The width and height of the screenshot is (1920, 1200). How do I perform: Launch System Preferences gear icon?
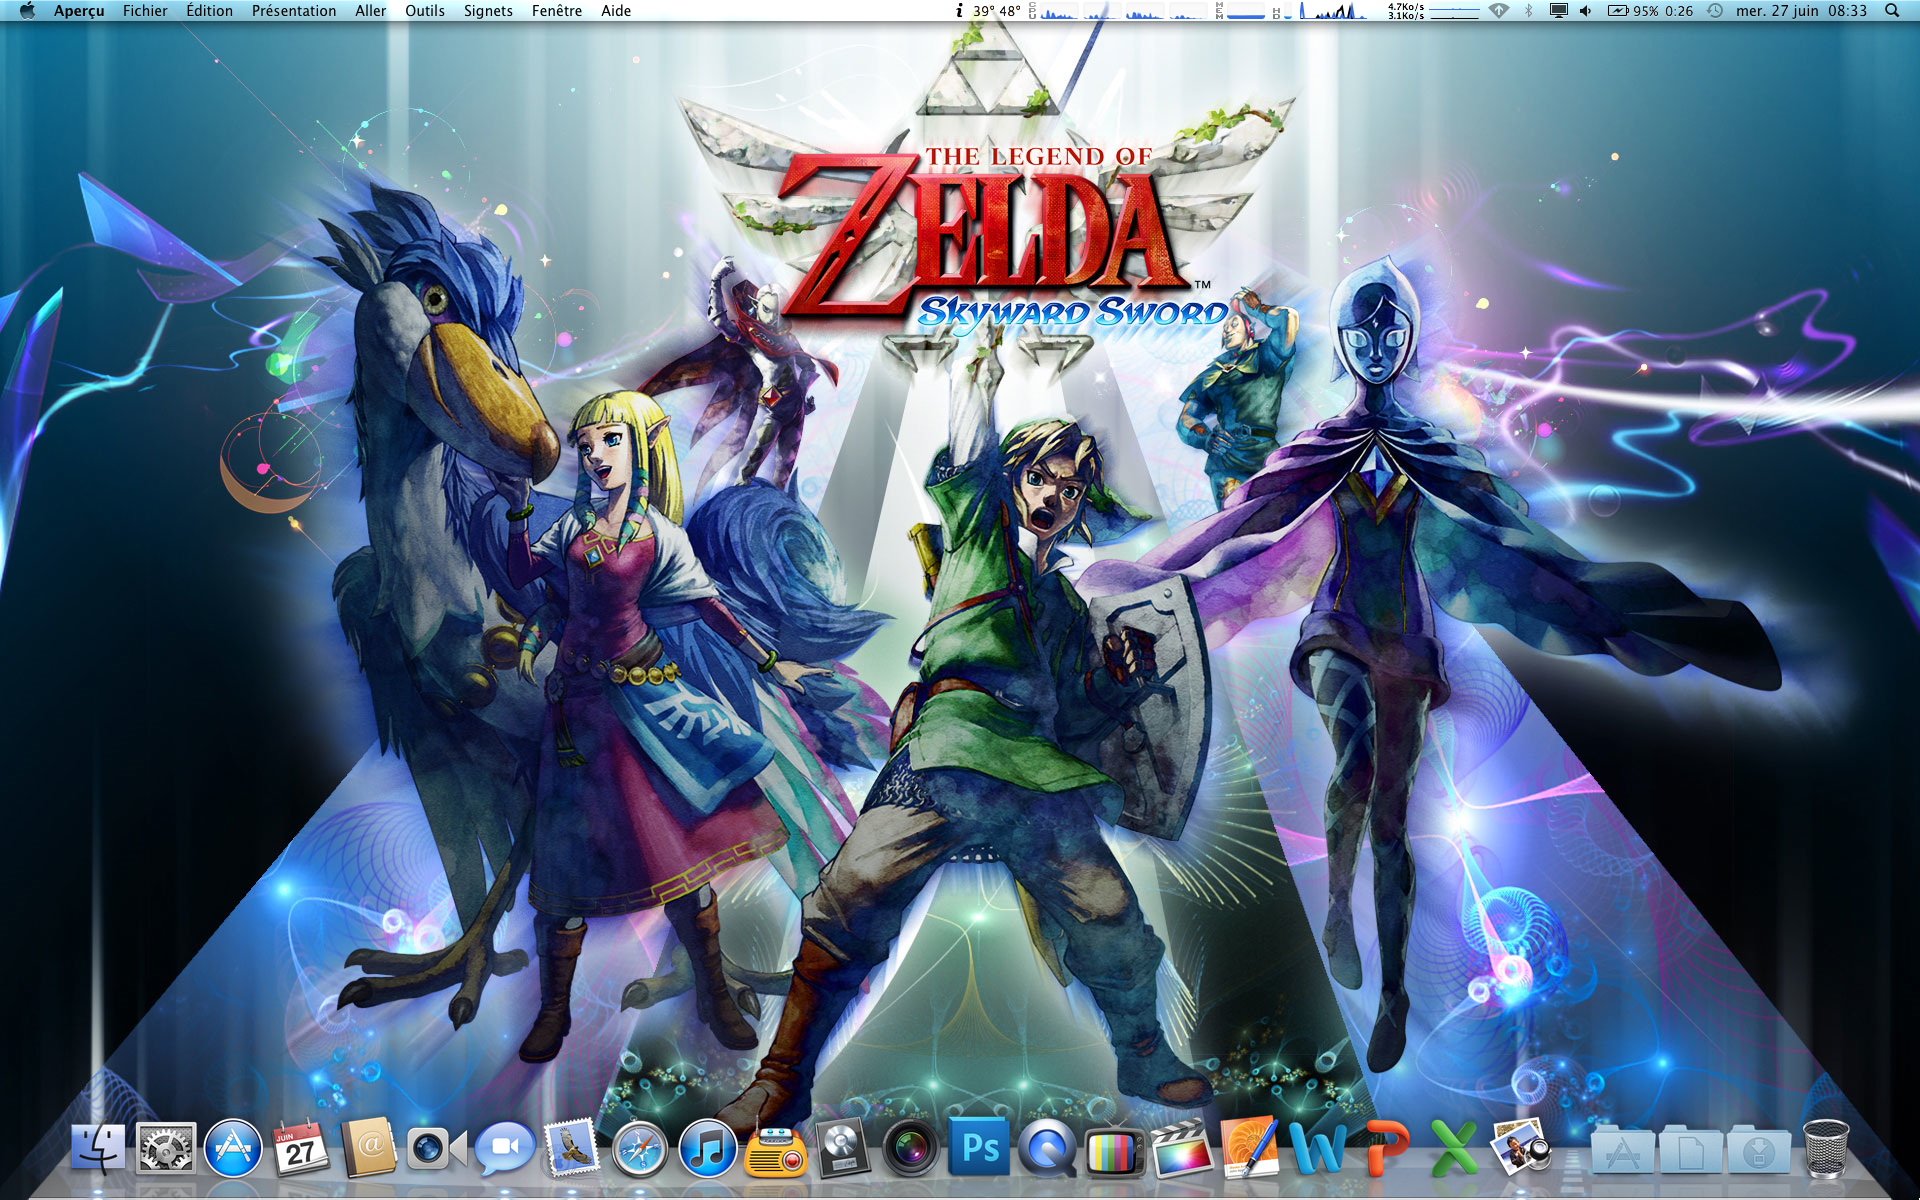point(165,1148)
